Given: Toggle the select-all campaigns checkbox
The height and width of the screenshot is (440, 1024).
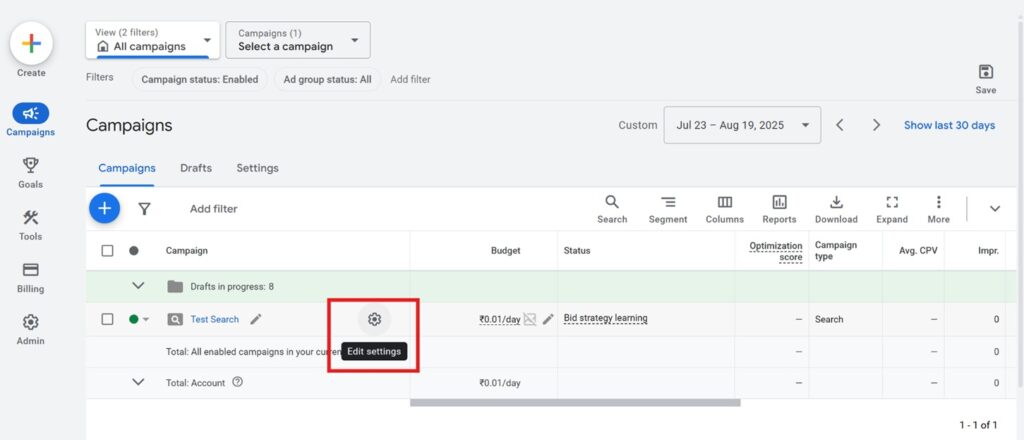Looking at the screenshot, I should 107,251.
